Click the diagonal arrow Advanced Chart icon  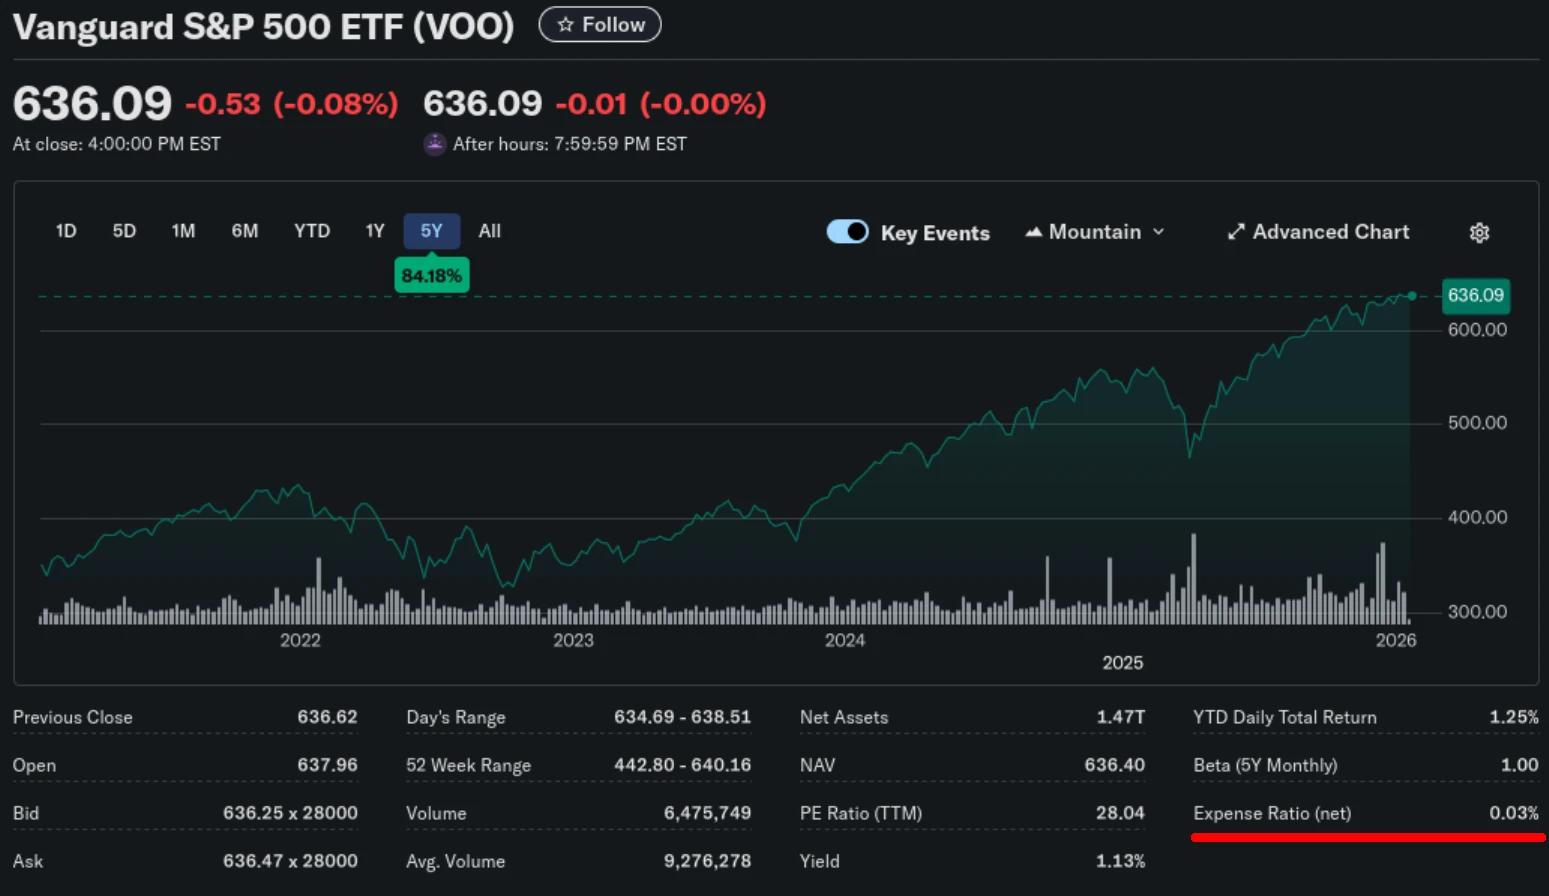click(x=1237, y=231)
